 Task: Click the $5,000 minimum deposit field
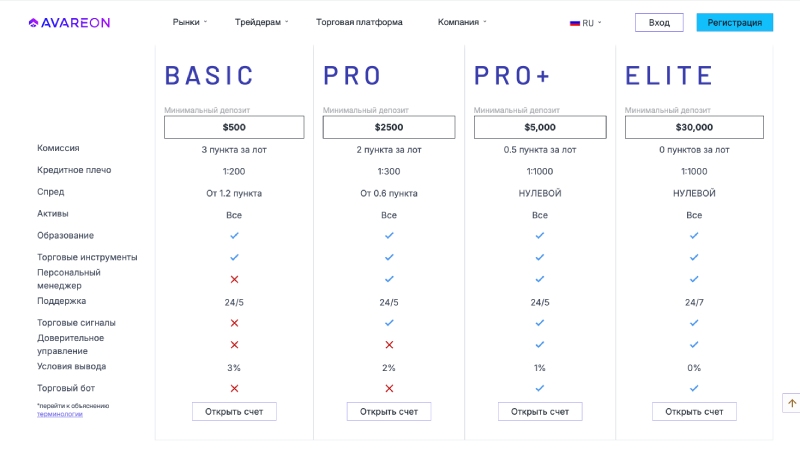click(540, 127)
